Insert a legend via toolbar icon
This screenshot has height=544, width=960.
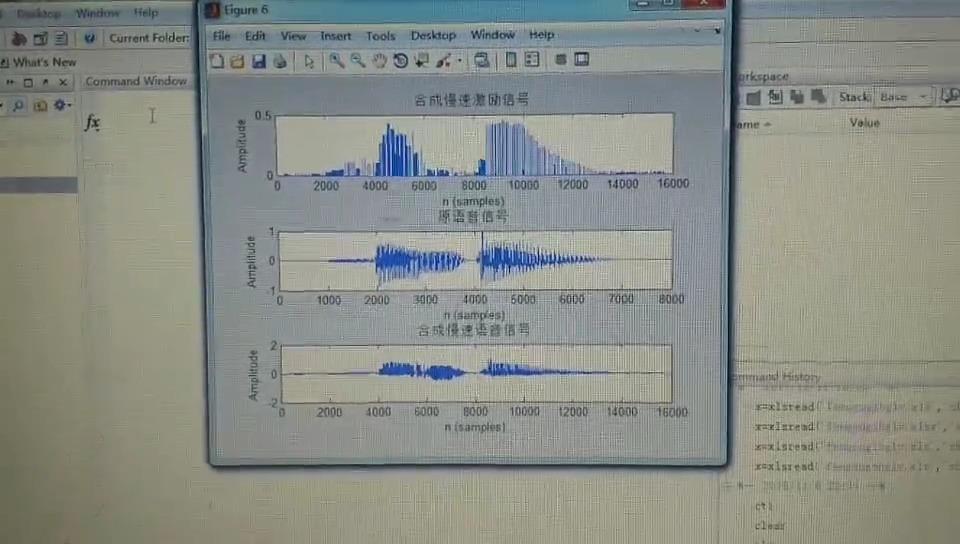[532, 59]
